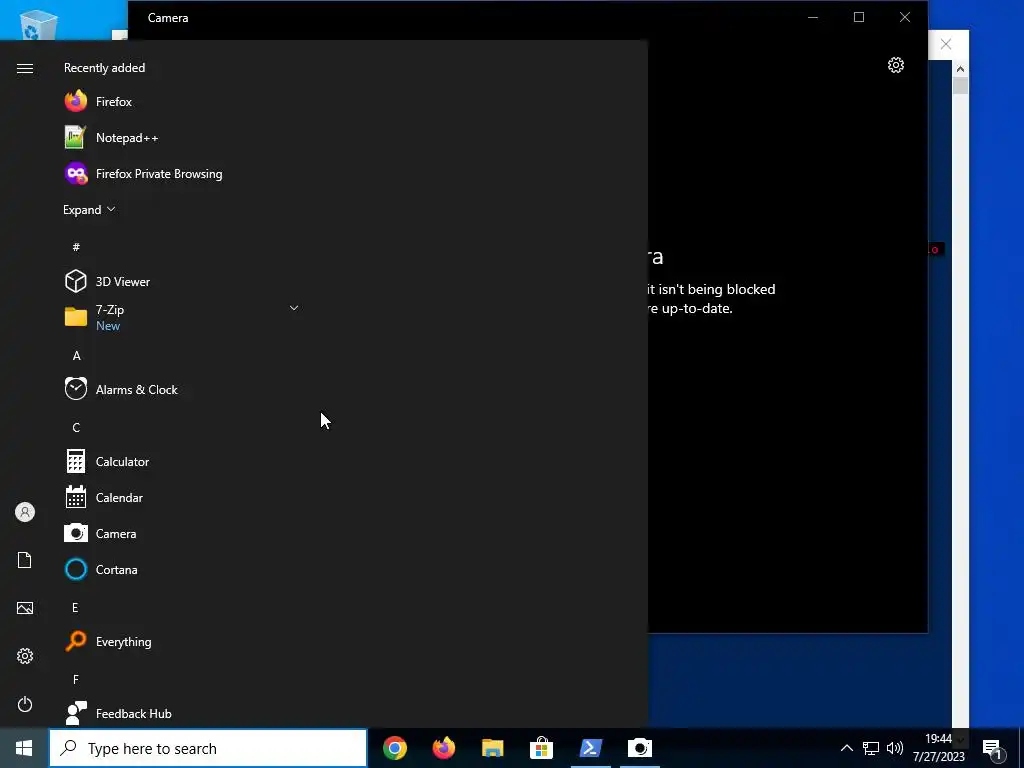1024x768 pixels.
Task: Open Microsoft Store from the taskbar
Action: 541,748
